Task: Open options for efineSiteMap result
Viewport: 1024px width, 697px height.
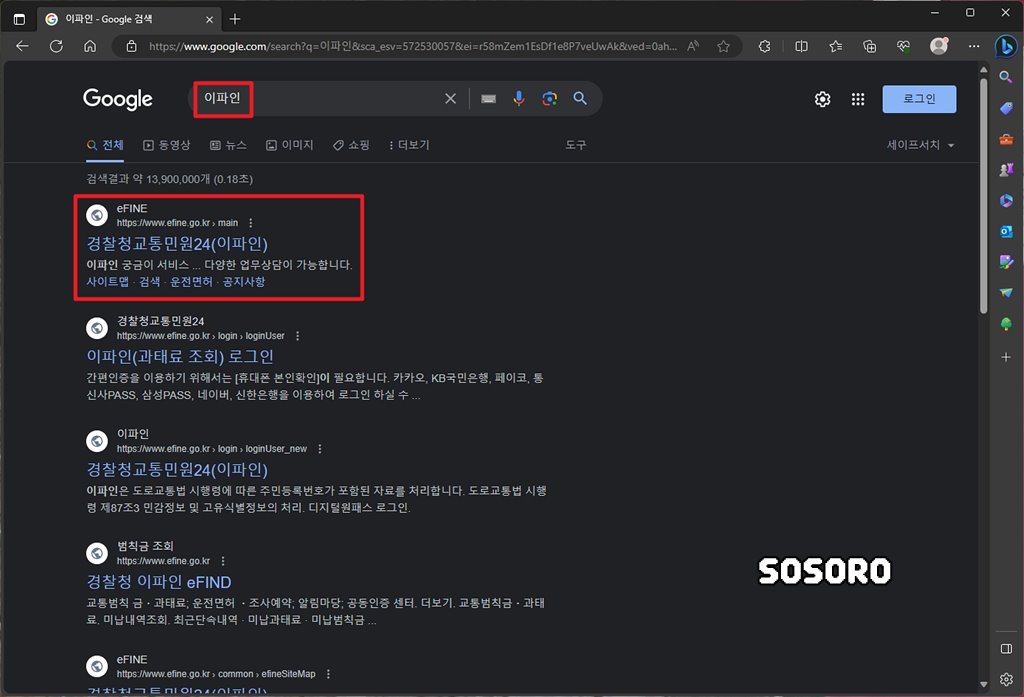Action: tap(328, 674)
